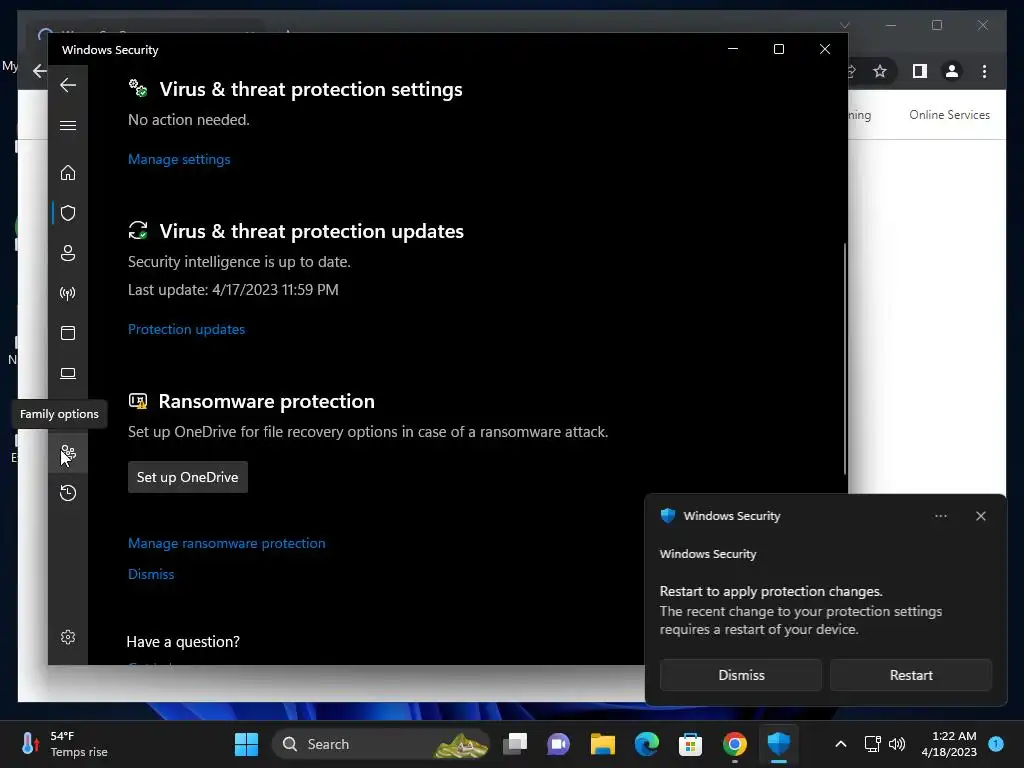Bookmark page with browser star icon
This screenshot has height=768, width=1024.
pyautogui.click(x=880, y=71)
